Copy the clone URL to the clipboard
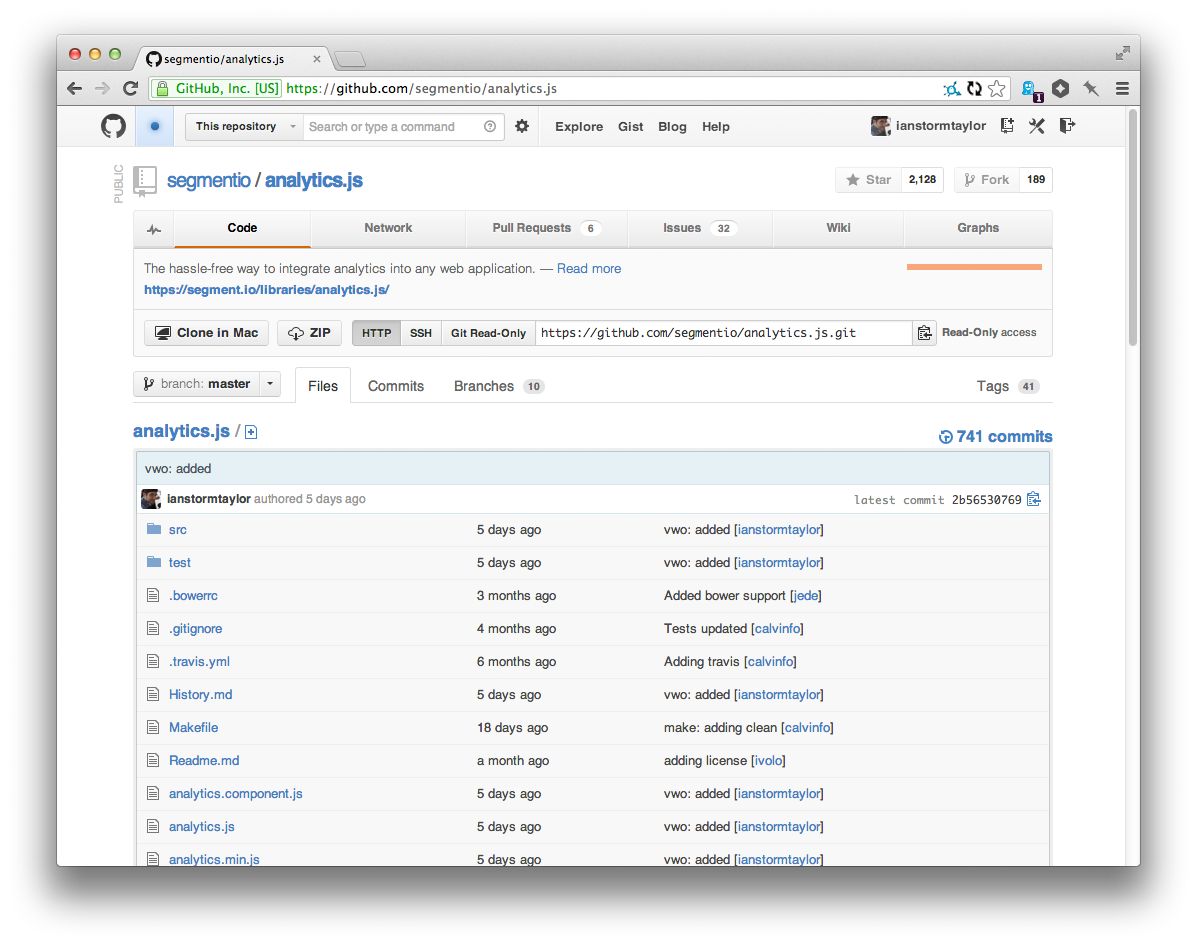Viewport: 1197px width, 945px height. pos(924,333)
